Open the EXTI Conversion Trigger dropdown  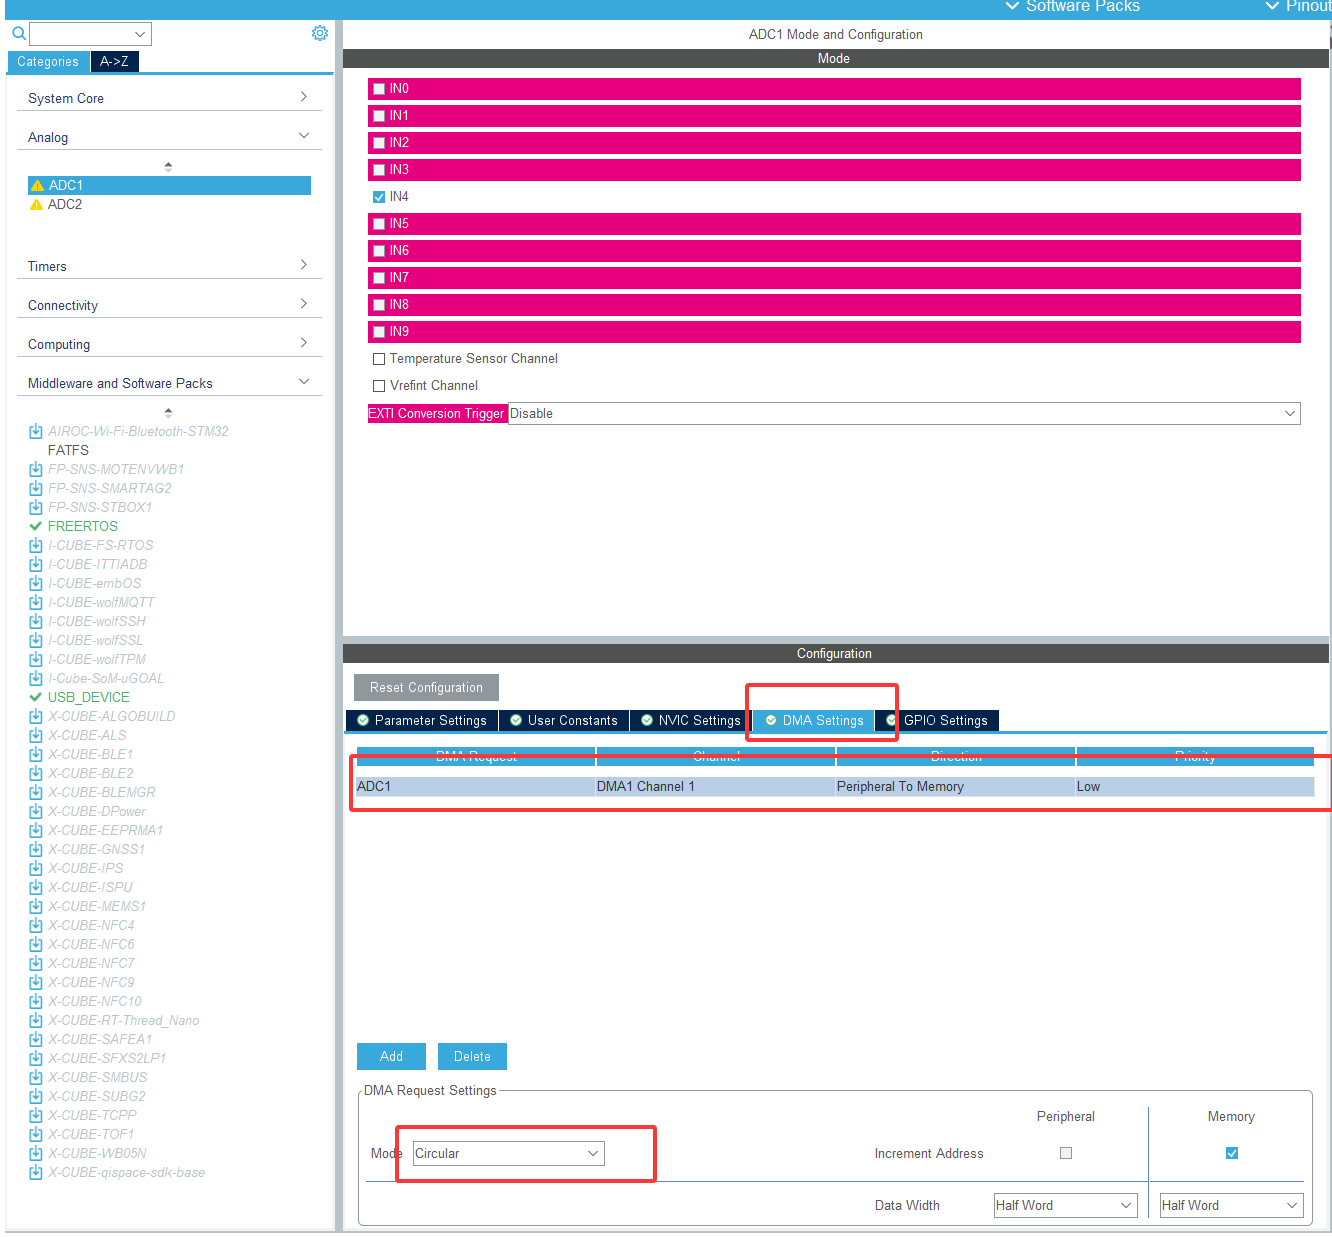903,413
